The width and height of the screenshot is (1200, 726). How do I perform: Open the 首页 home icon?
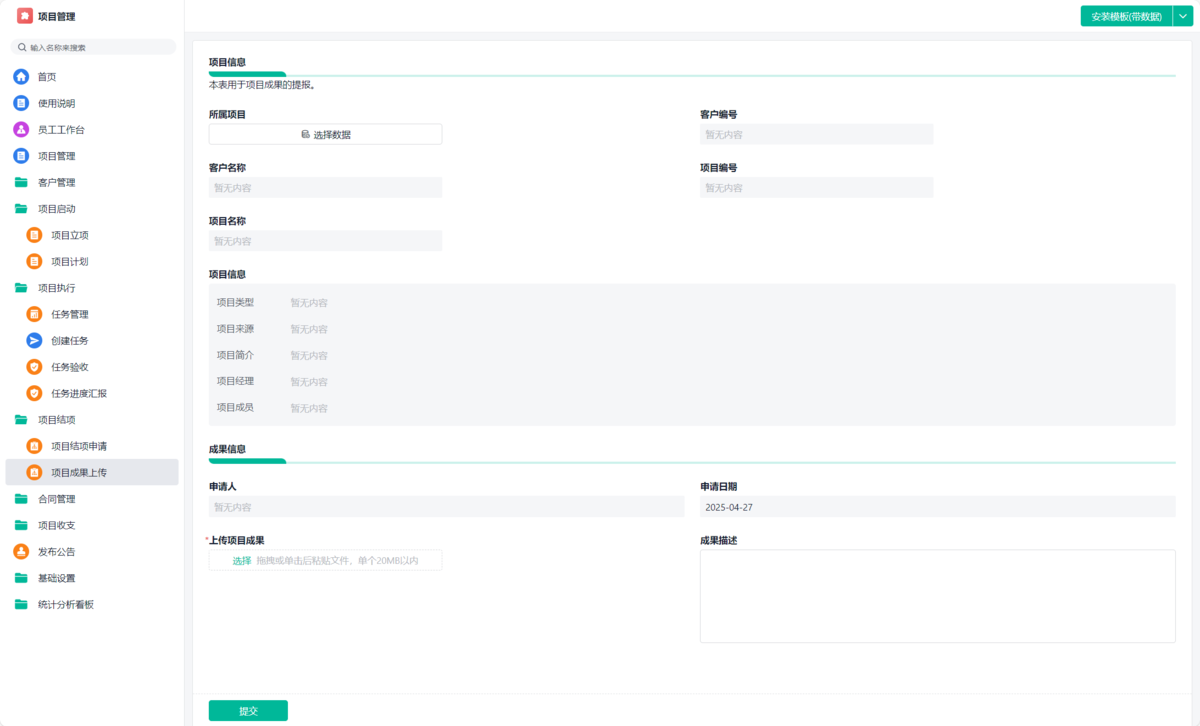pyautogui.click(x=21, y=77)
